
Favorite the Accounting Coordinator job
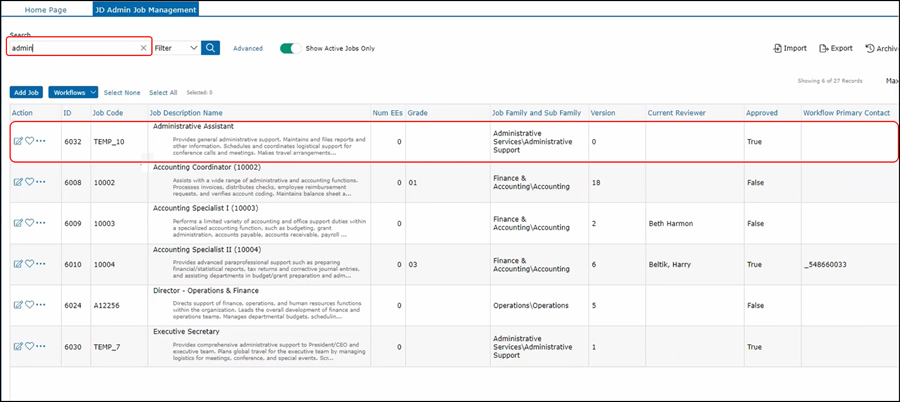click(29, 182)
